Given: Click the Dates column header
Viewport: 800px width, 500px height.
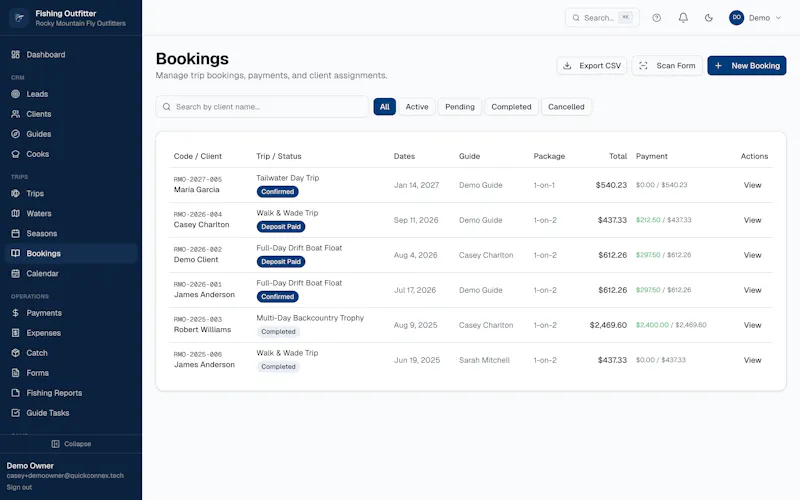Looking at the screenshot, I should pyautogui.click(x=404, y=156).
